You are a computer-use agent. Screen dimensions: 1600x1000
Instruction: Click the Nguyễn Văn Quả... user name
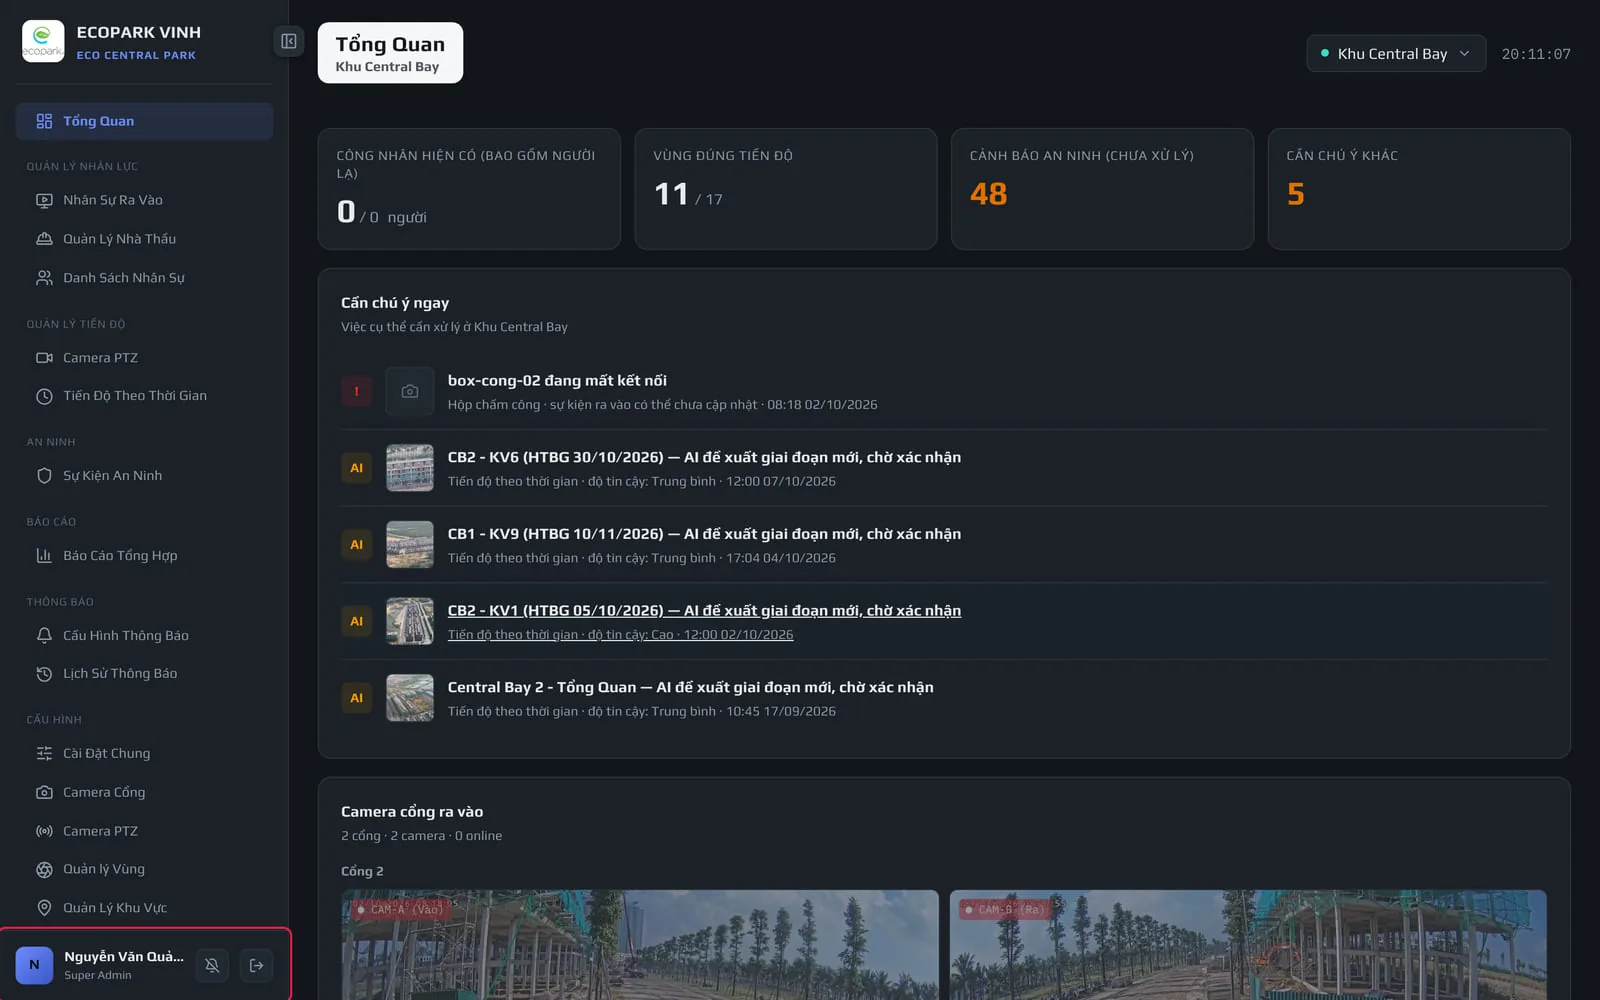124,957
